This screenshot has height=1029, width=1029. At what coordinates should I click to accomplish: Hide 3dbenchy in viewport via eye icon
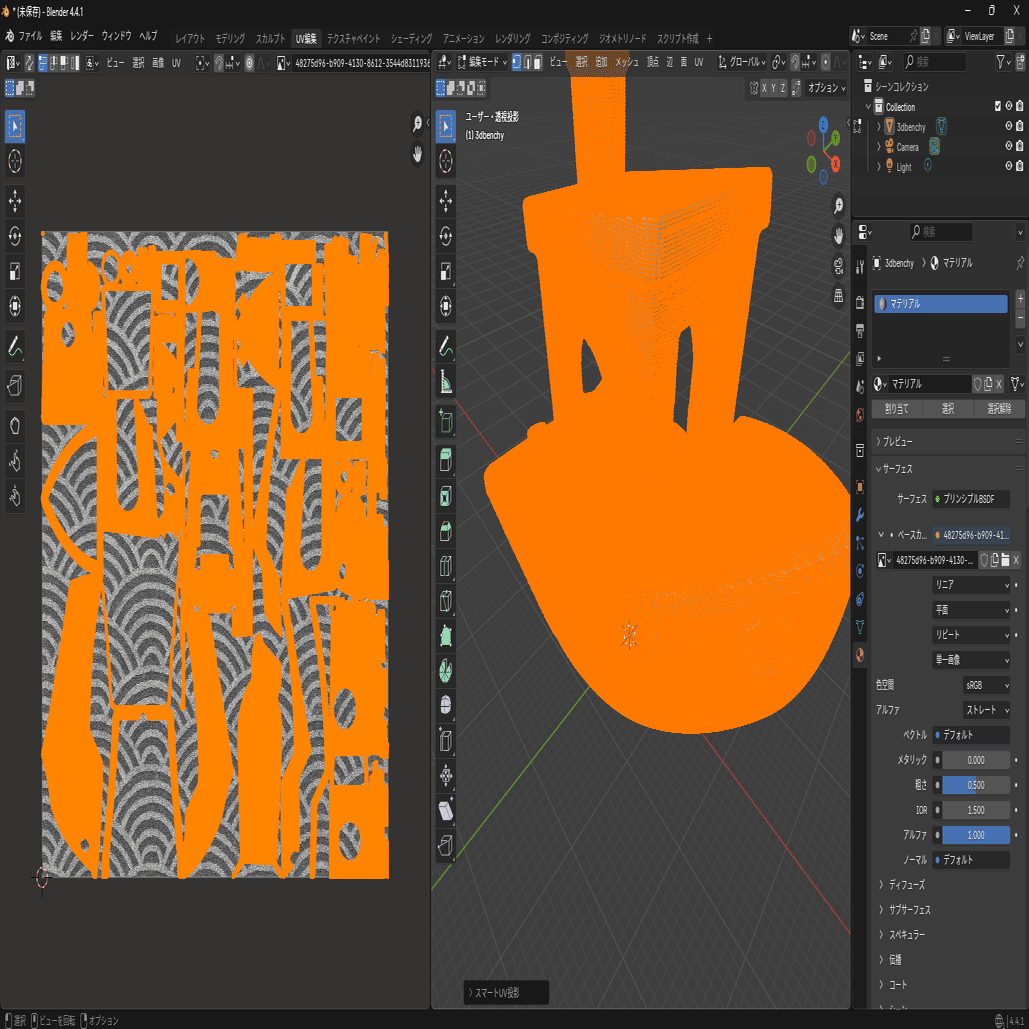1009,126
